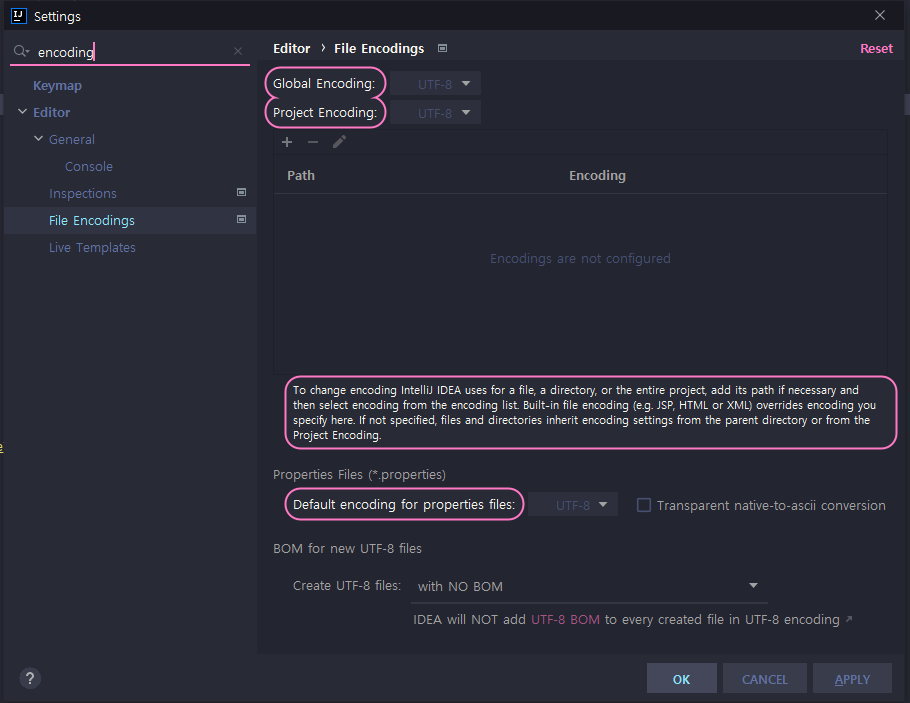Select Live Templates settings item
910x703 pixels.
(x=92, y=247)
